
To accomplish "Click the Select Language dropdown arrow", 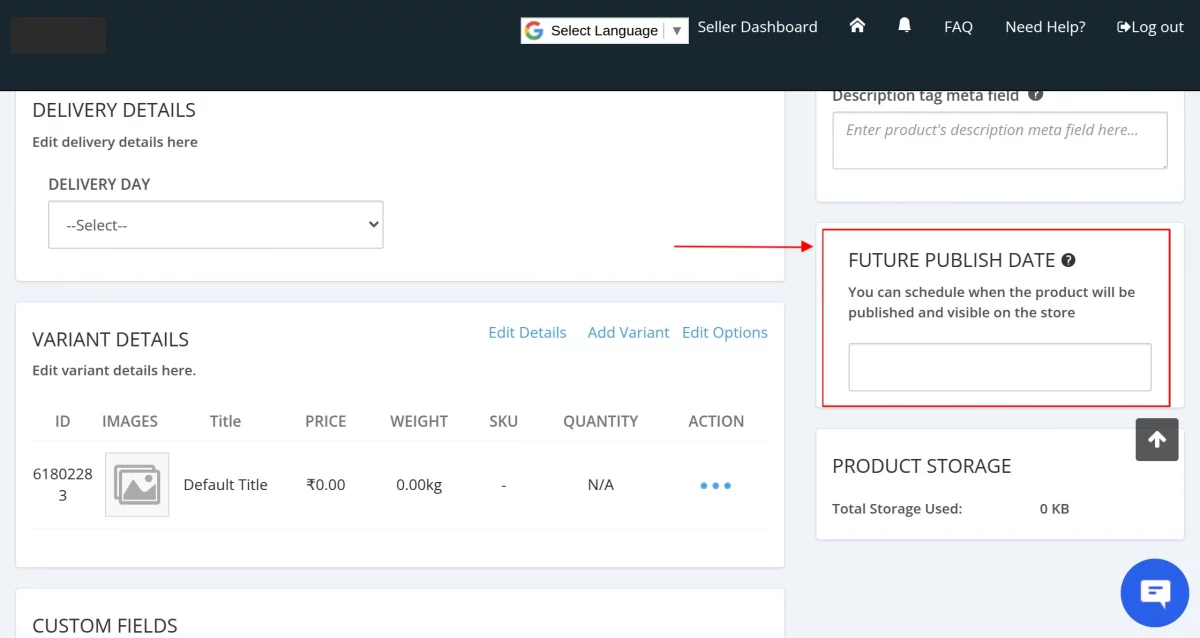I will click(x=677, y=30).
